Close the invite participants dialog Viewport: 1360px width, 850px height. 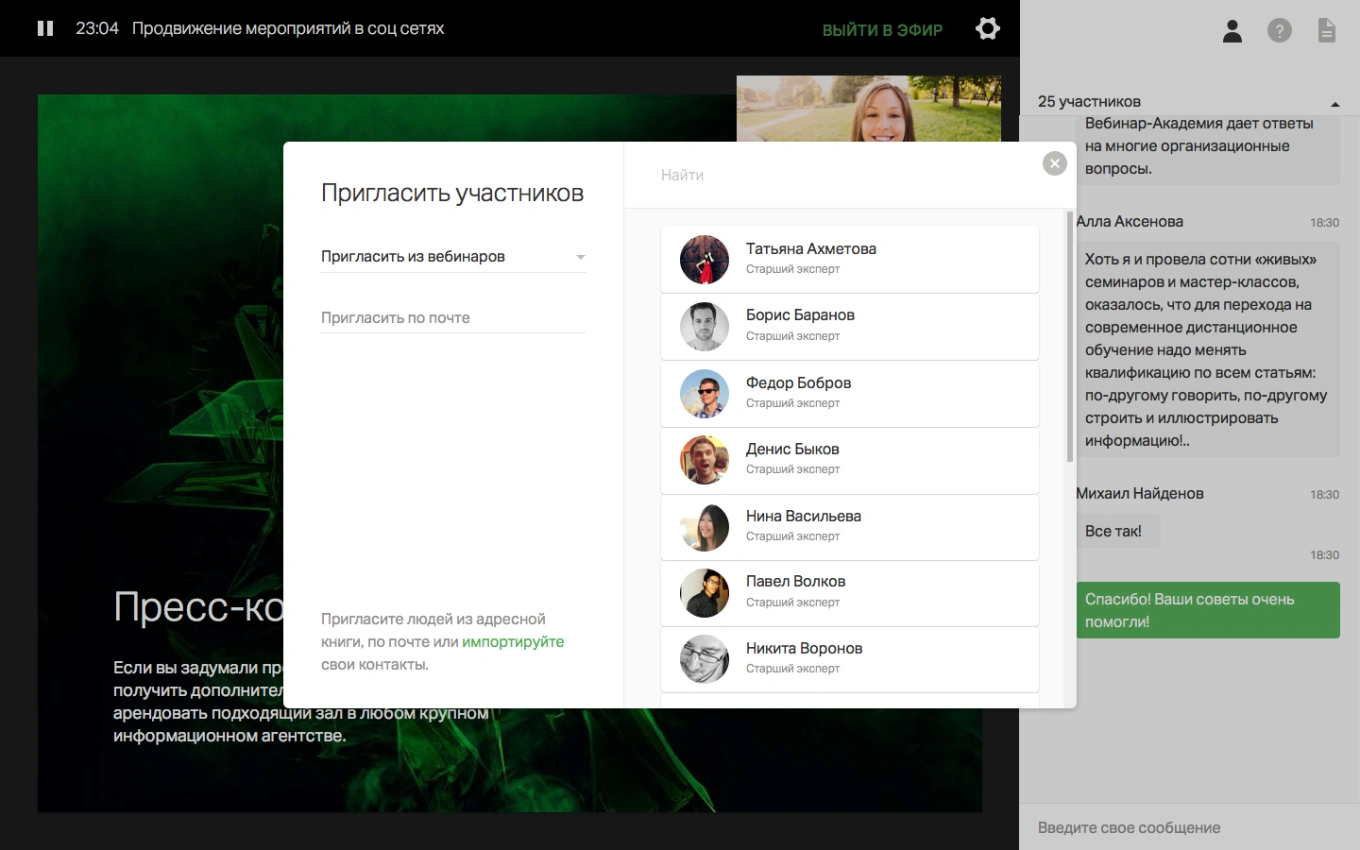1054,163
